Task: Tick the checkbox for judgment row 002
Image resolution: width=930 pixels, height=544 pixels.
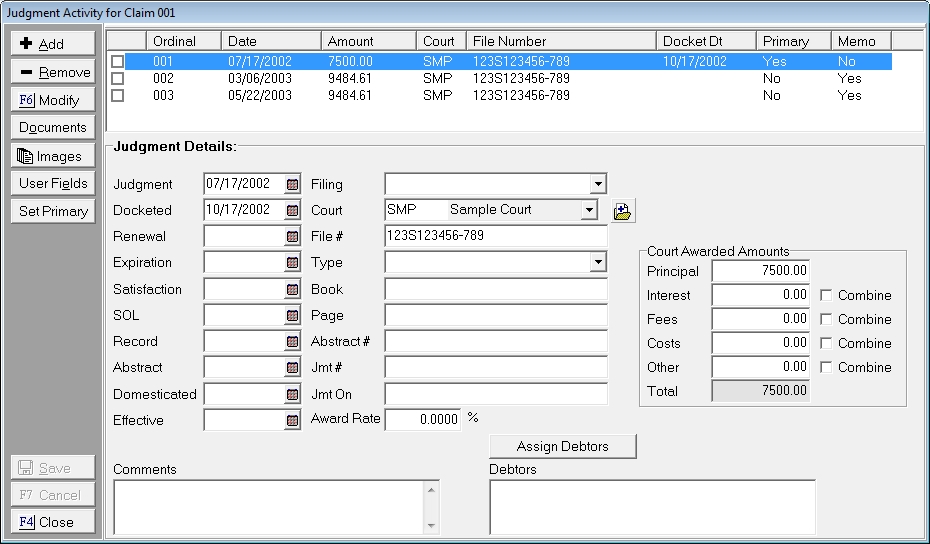Action: click(x=118, y=78)
